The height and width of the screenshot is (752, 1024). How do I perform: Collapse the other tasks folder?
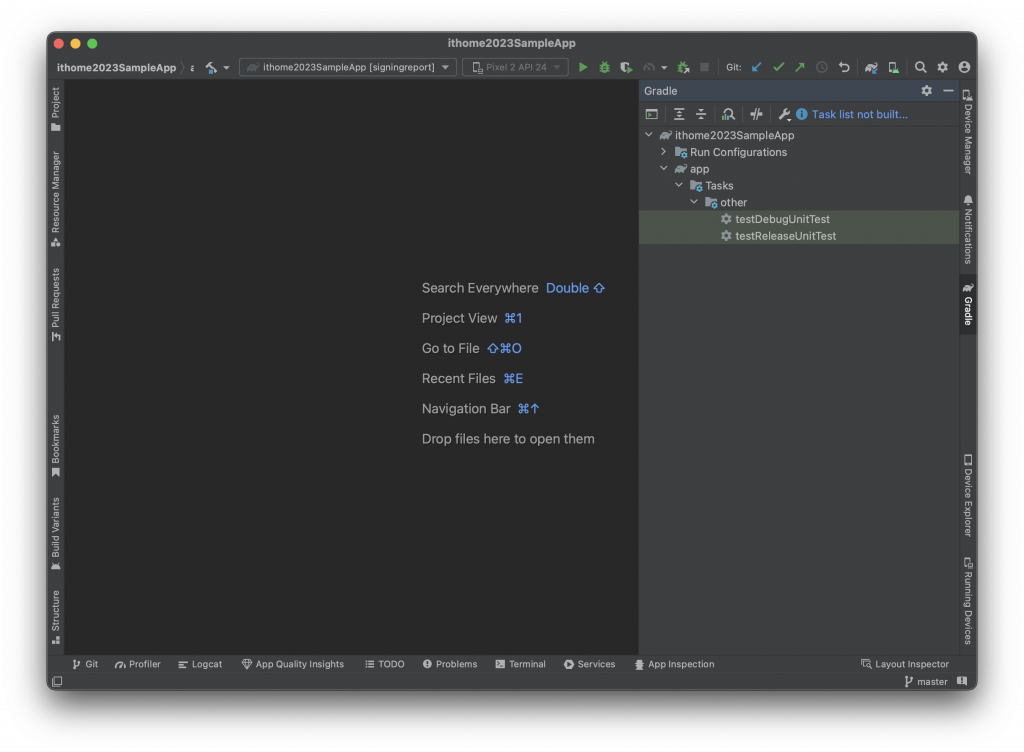(x=694, y=202)
